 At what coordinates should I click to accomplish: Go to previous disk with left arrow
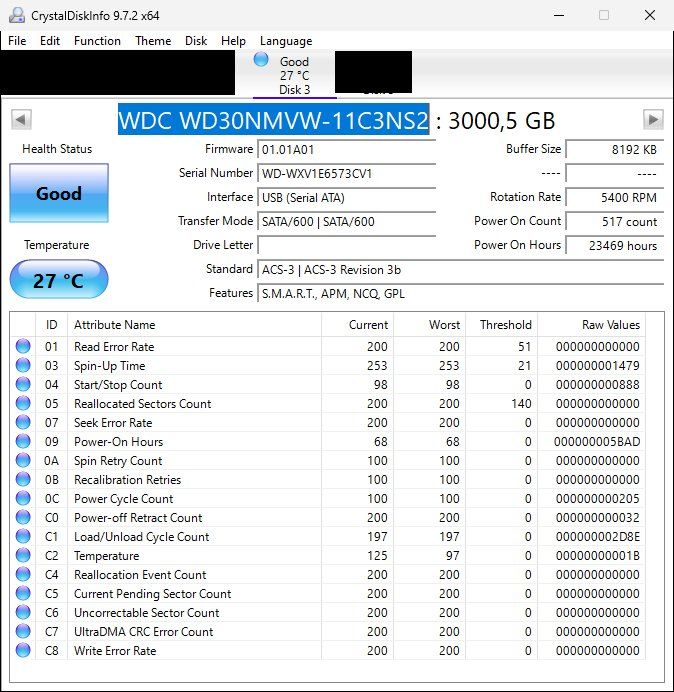coord(21,120)
